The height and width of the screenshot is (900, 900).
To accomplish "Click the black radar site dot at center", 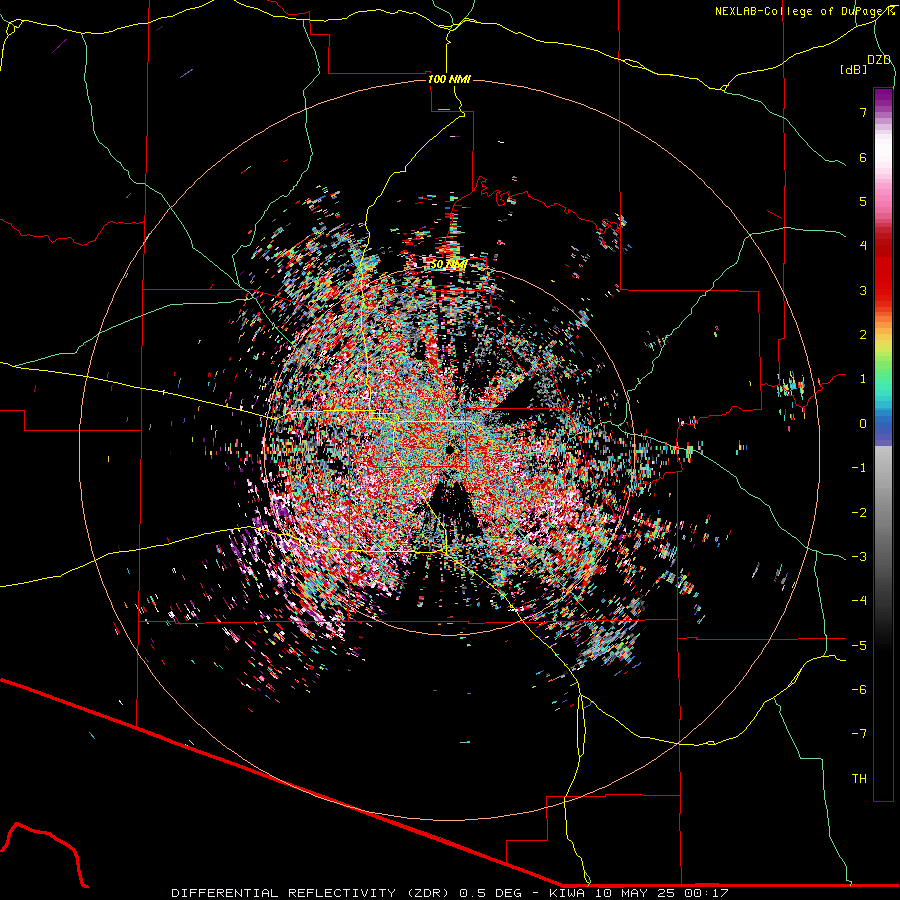I will pyautogui.click(x=450, y=450).
